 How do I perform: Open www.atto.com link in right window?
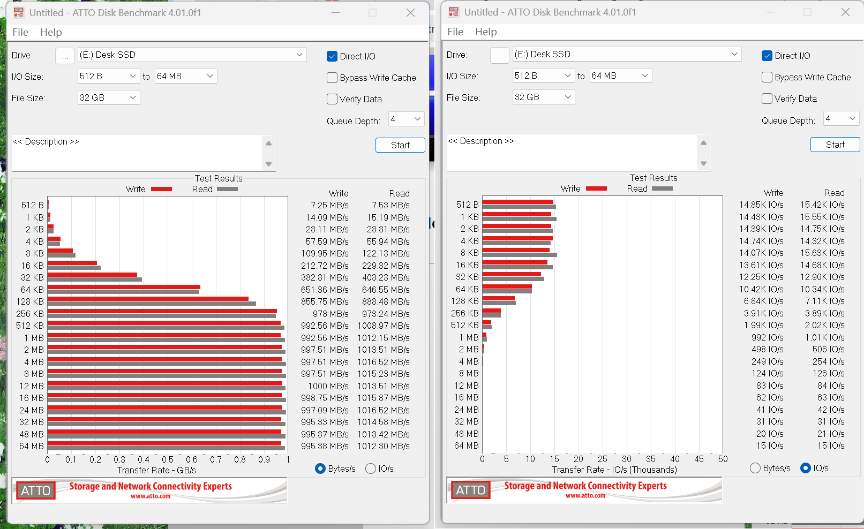[x=585, y=495]
